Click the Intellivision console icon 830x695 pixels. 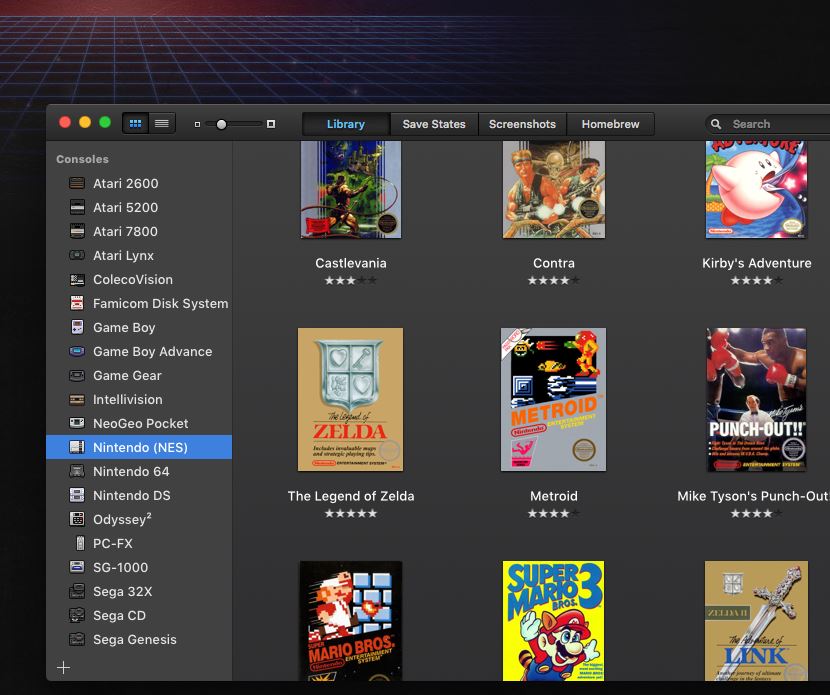pos(77,399)
